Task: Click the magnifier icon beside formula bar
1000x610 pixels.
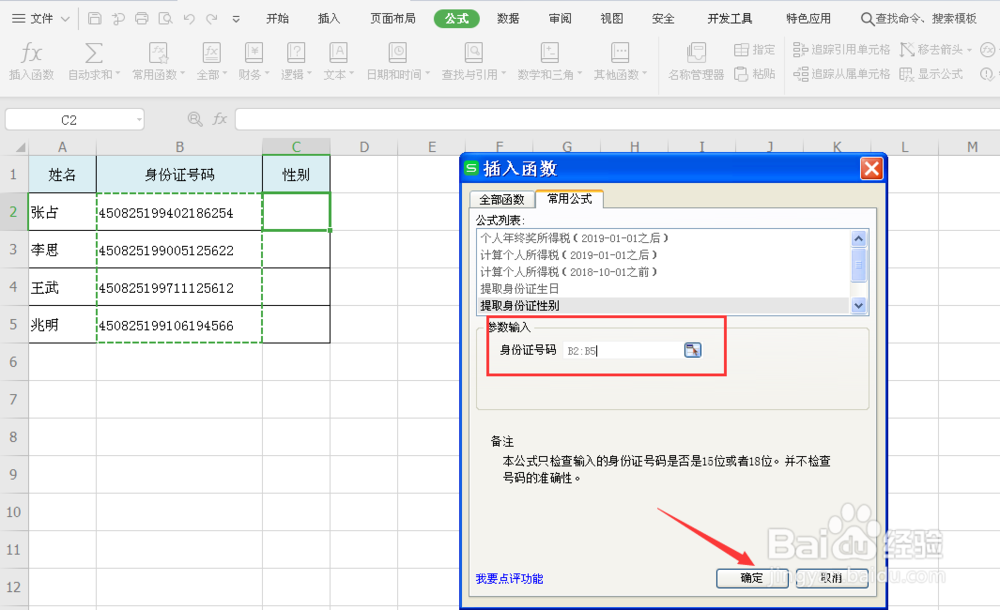Action: click(195, 119)
